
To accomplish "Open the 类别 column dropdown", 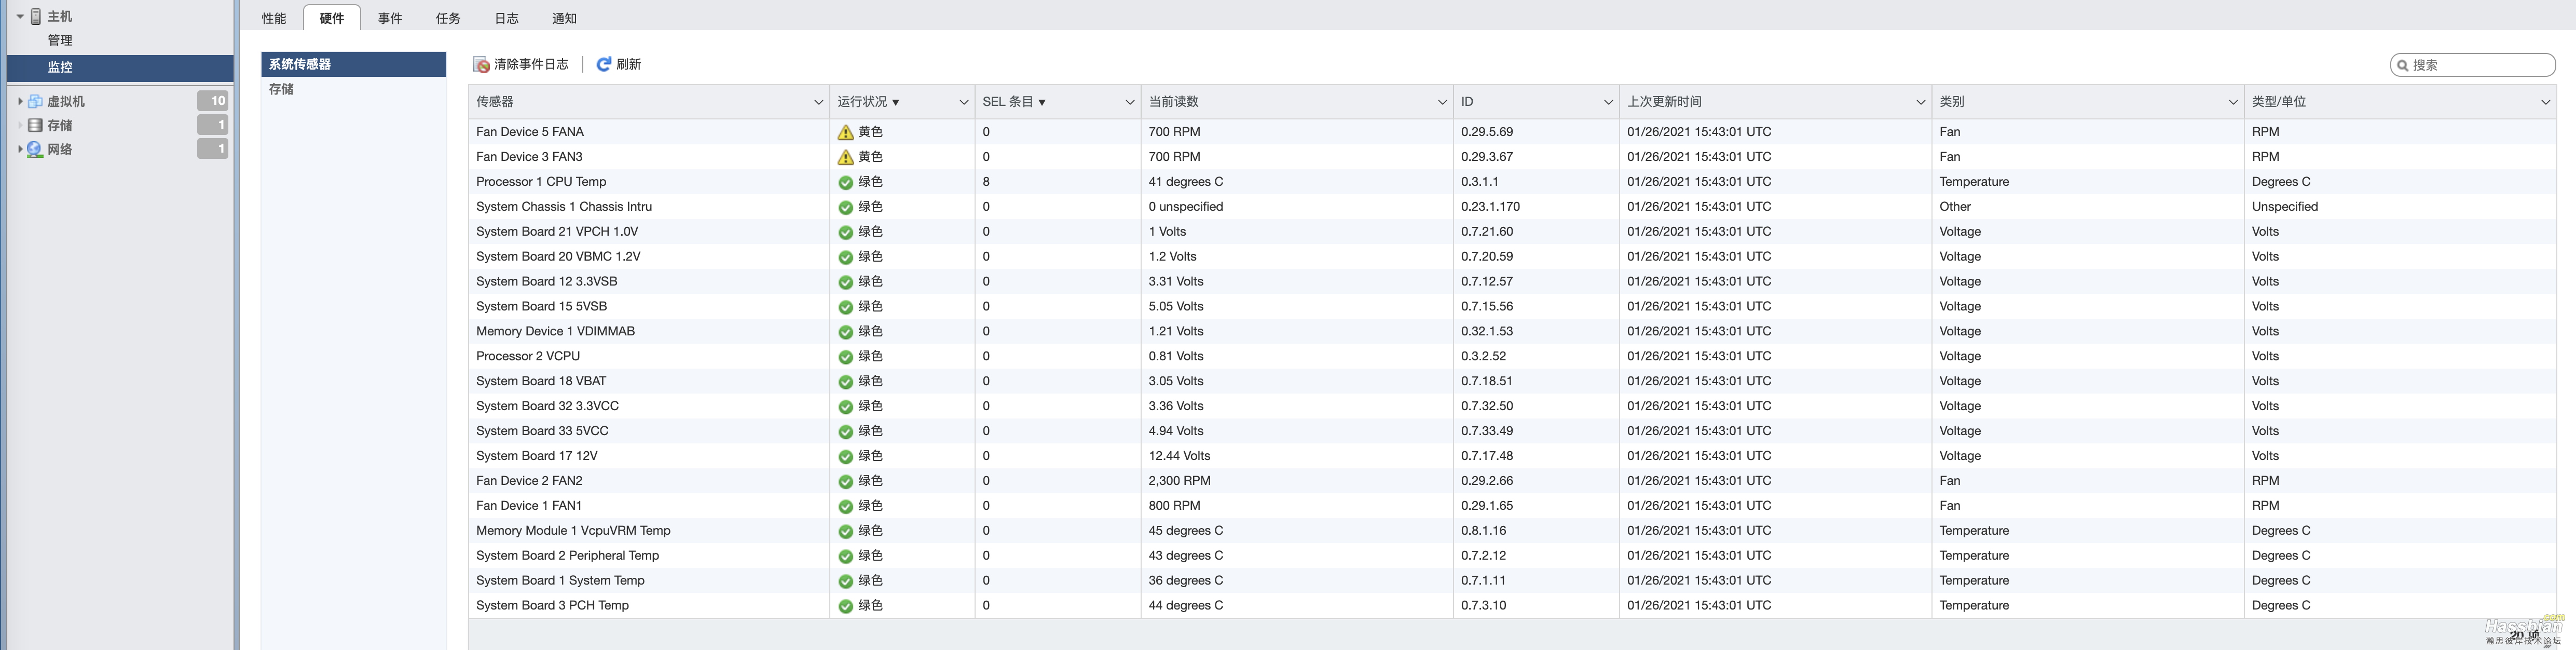I will click(x=2233, y=102).
